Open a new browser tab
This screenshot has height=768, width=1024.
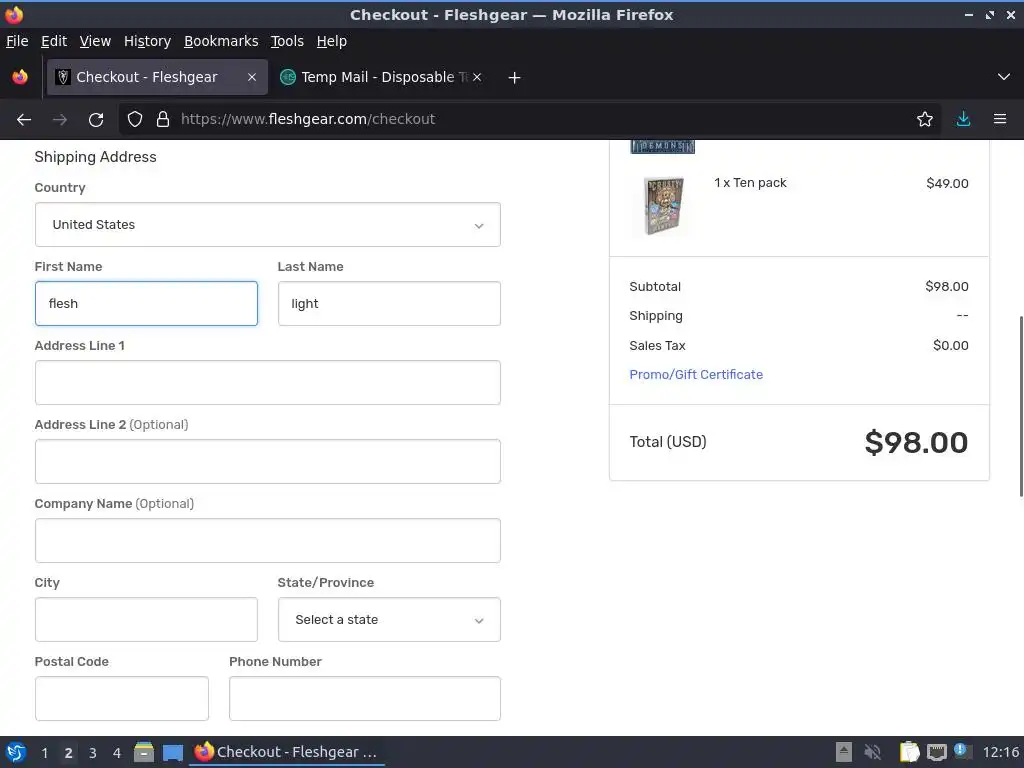(515, 78)
